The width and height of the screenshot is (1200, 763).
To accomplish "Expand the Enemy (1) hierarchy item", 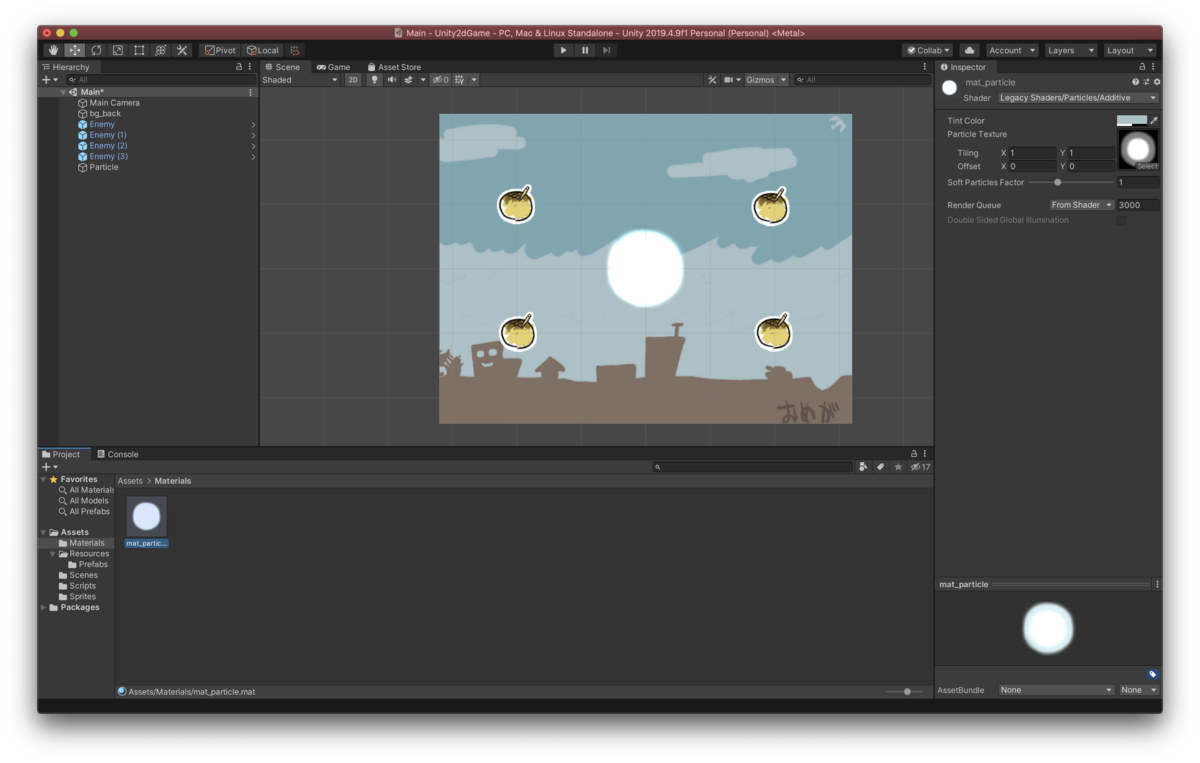I will [x=254, y=134].
